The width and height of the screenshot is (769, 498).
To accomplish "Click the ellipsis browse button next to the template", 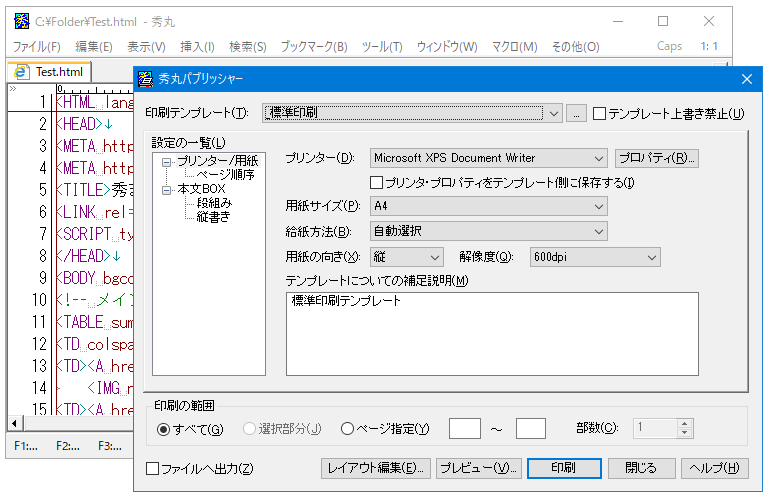I will tap(576, 114).
